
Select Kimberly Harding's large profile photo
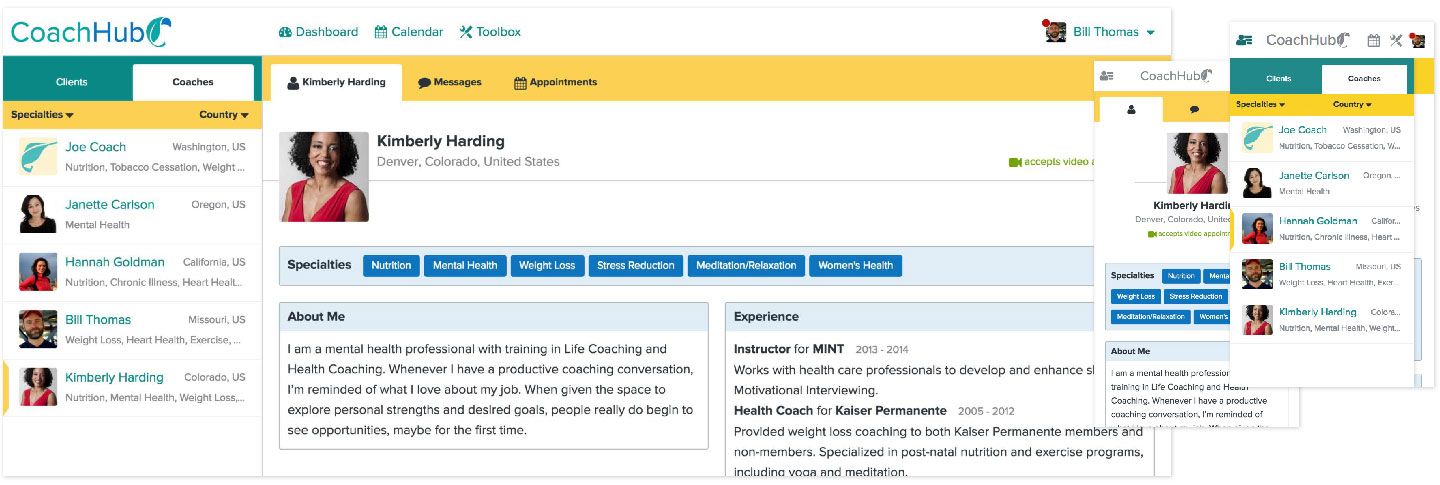click(x=324, y=177)
